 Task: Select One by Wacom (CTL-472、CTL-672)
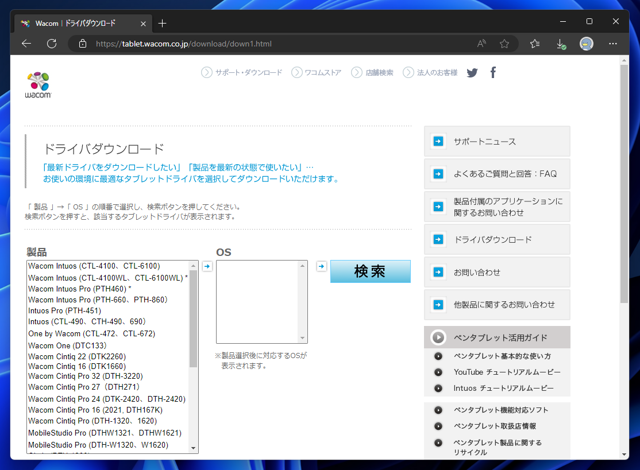[92, 334]
